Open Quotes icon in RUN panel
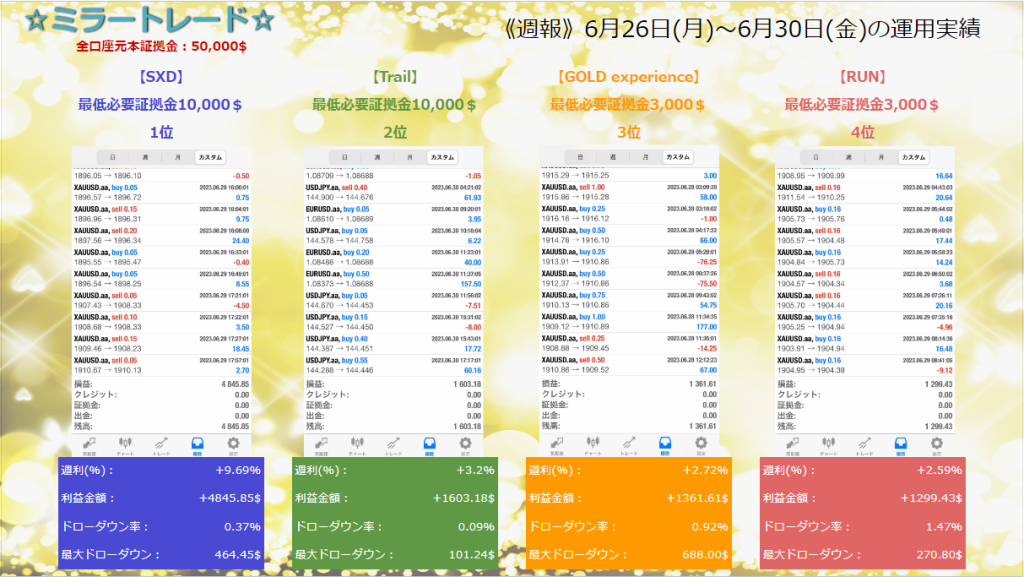The height and width of the screenshot is (577, 1024). tap(792, 442)
